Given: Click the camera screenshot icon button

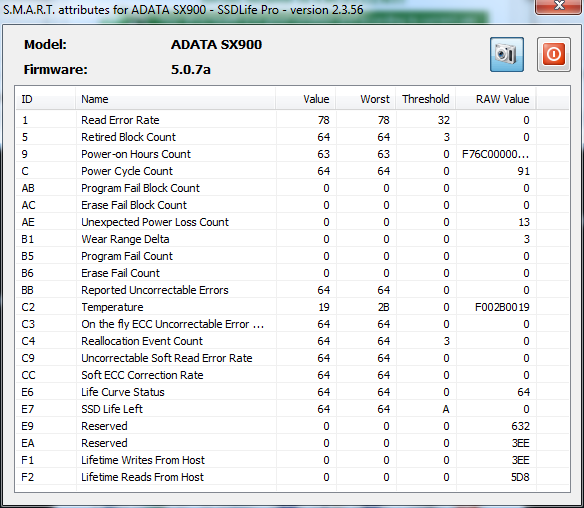Looking at the screenshot, I should pos(507,54).
